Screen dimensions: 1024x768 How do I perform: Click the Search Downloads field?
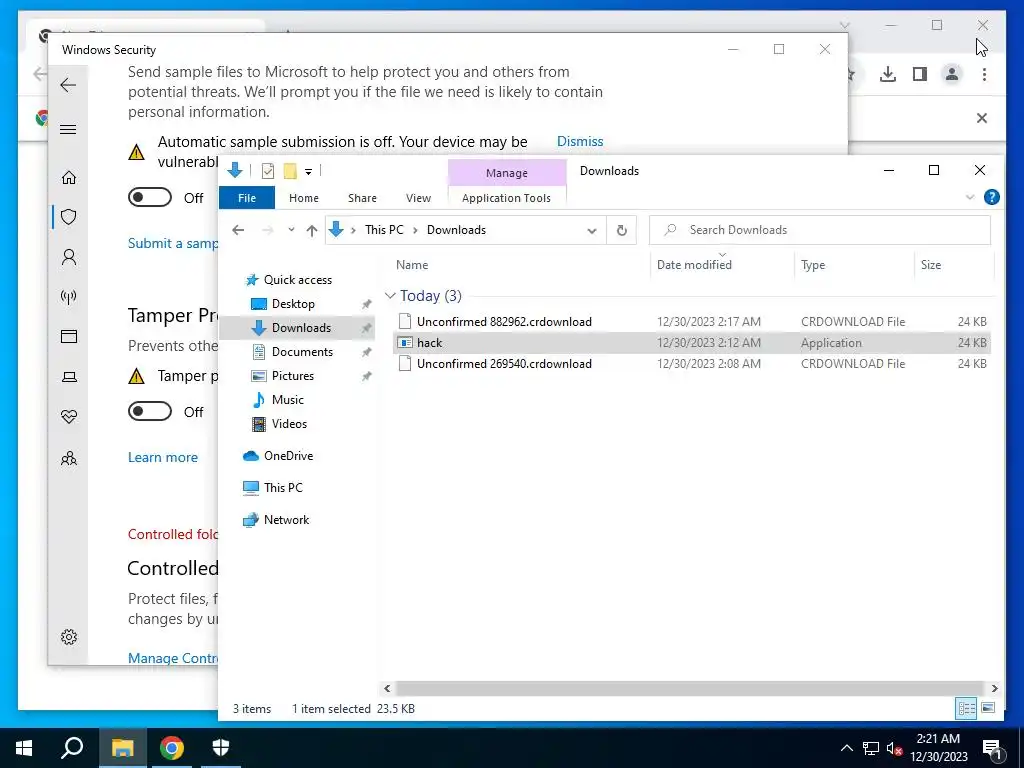click(x=820, y=230)
